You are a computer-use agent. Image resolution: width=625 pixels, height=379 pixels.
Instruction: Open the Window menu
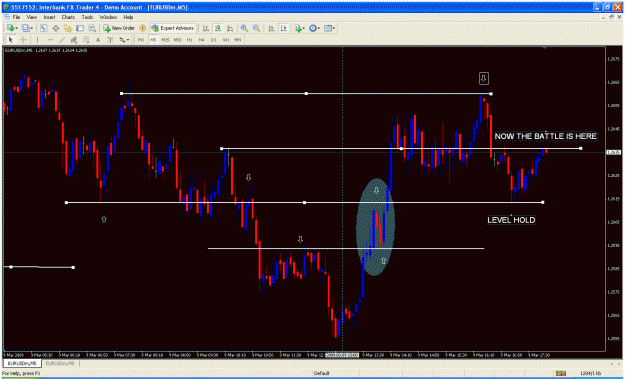108,17
